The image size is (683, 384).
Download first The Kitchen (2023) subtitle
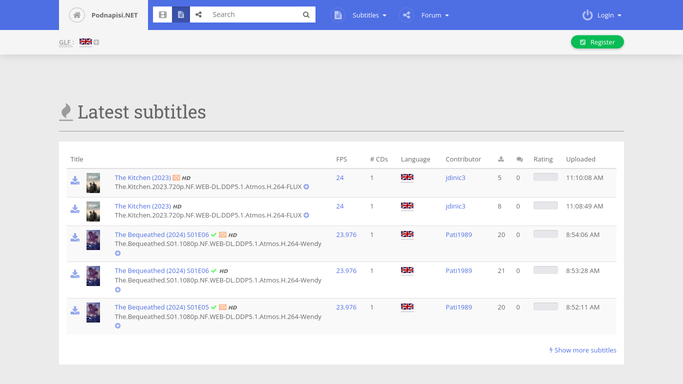coord(75,180)
